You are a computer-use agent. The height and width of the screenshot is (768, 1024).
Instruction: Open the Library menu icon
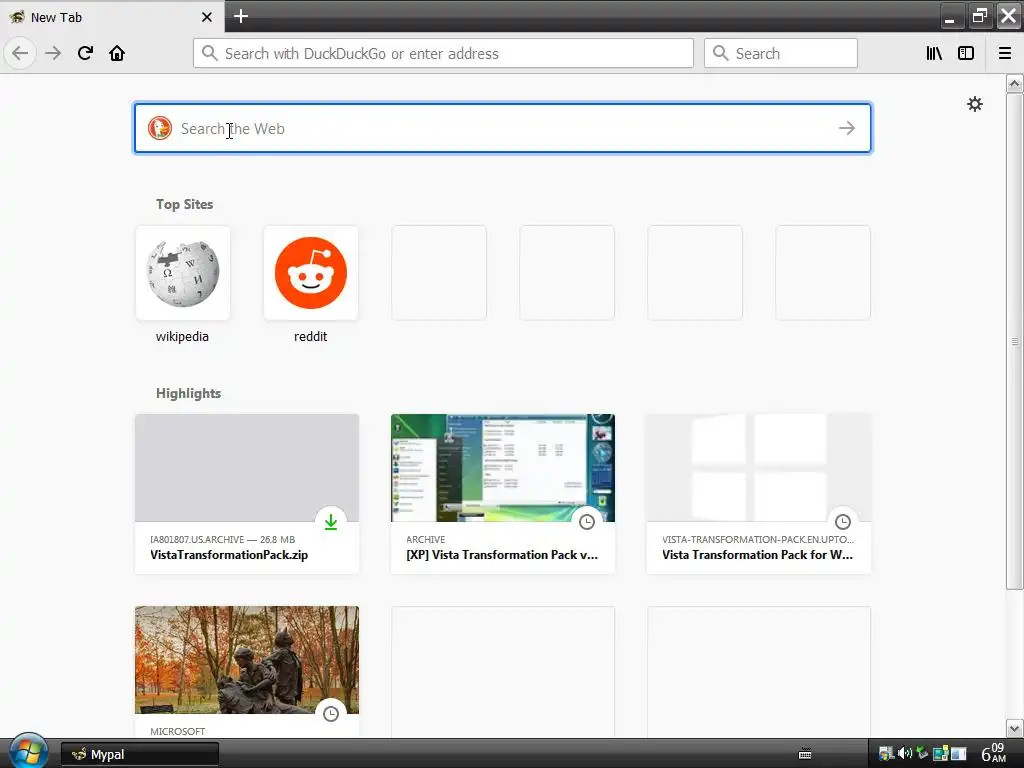click(934, 53)
